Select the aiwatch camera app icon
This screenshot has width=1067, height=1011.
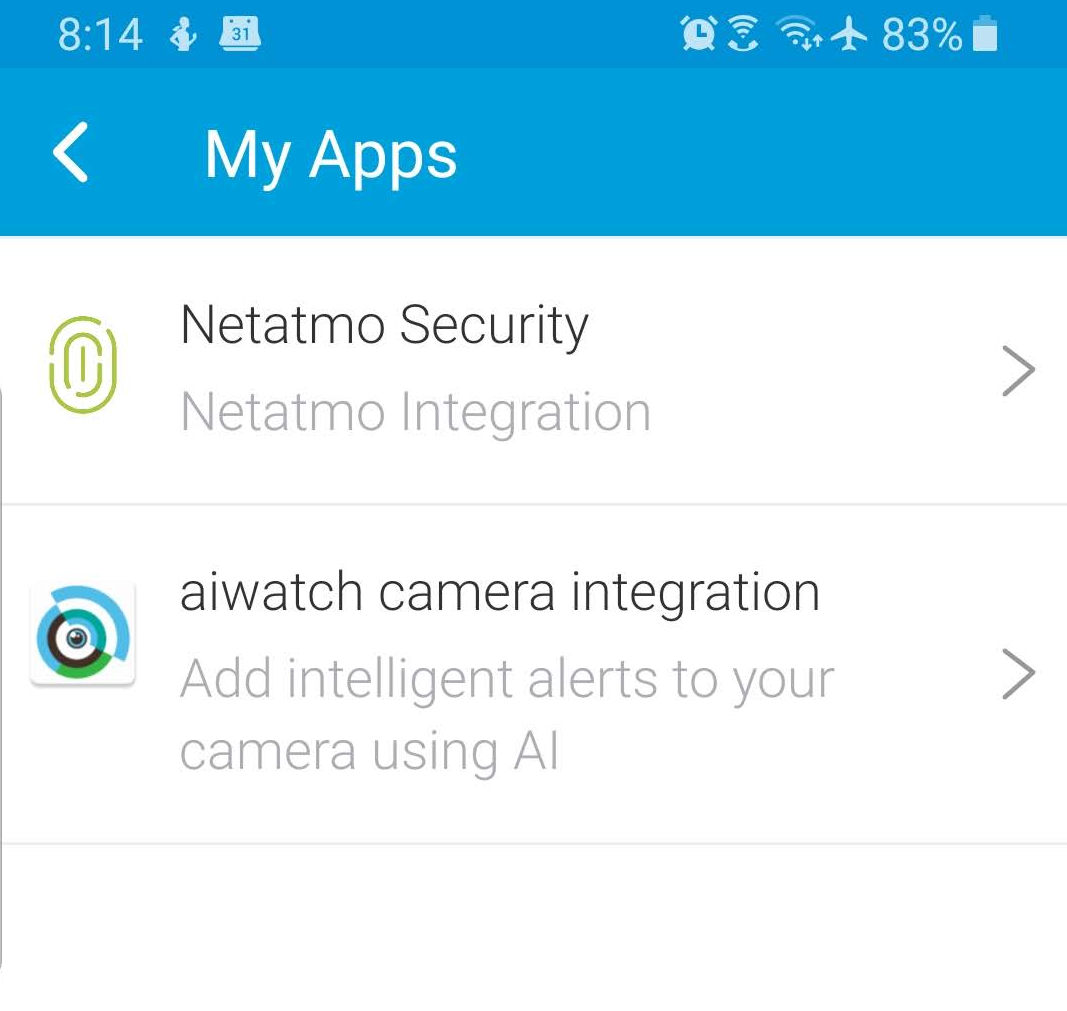(x=83, y=633)
